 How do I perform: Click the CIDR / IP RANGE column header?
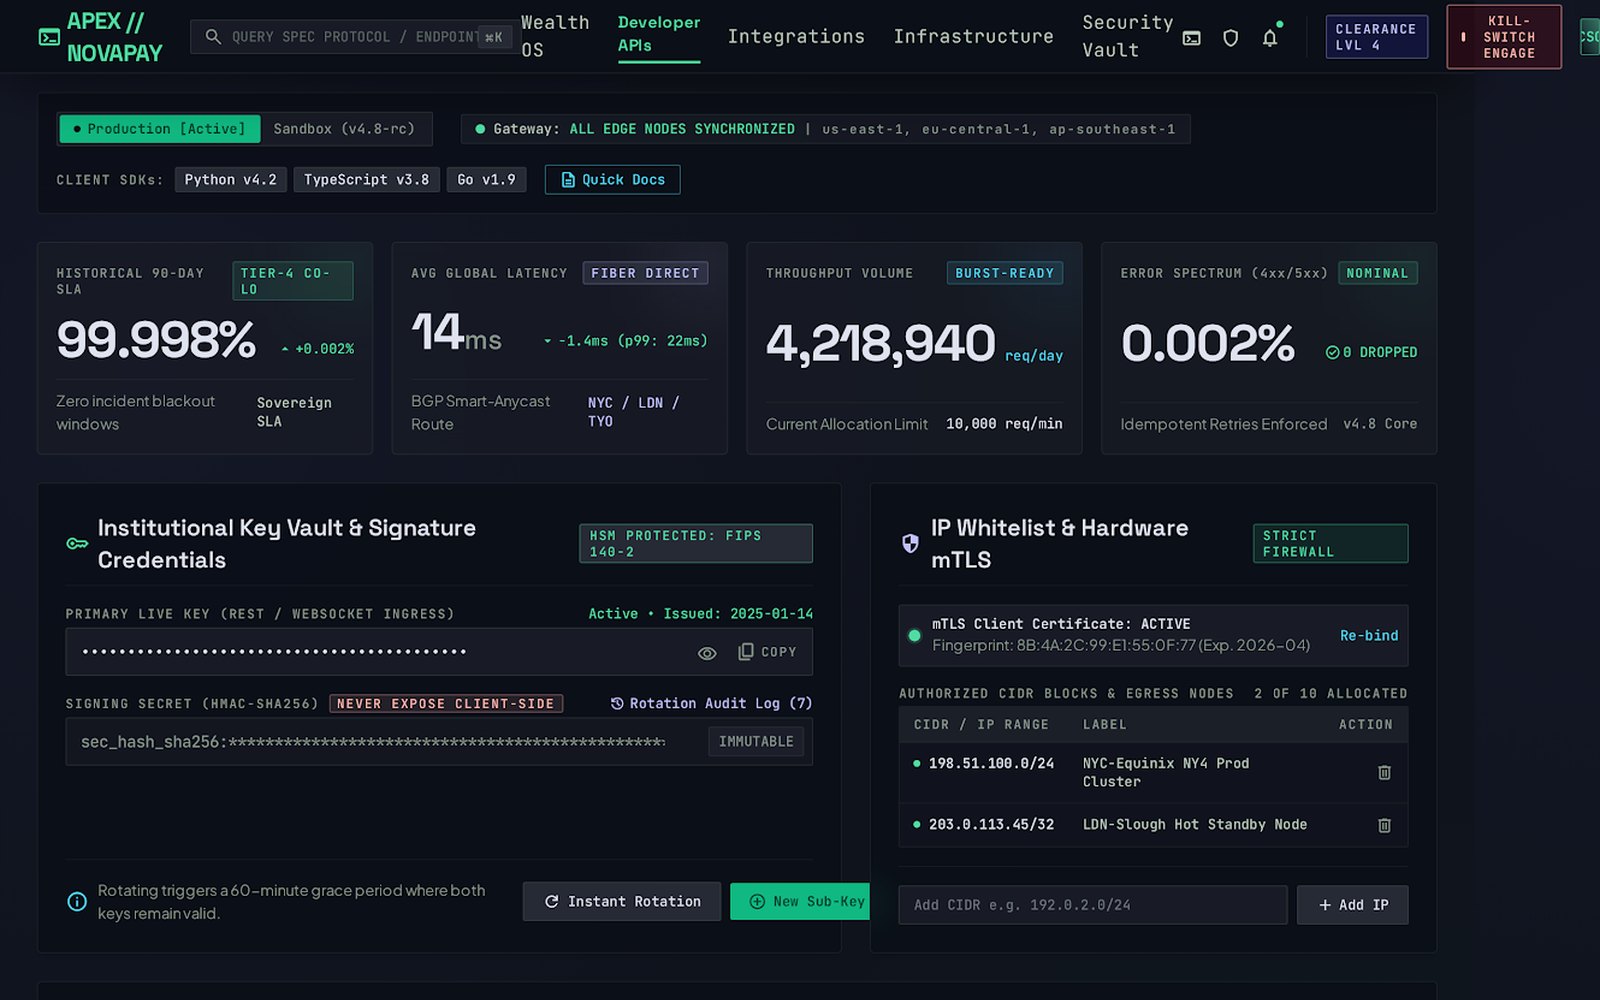point(981,725)
